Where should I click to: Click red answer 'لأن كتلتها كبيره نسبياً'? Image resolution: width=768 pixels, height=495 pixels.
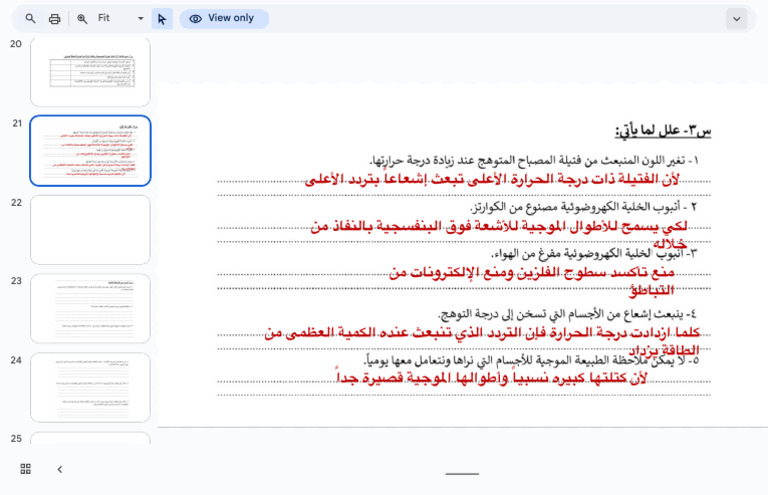491,377
